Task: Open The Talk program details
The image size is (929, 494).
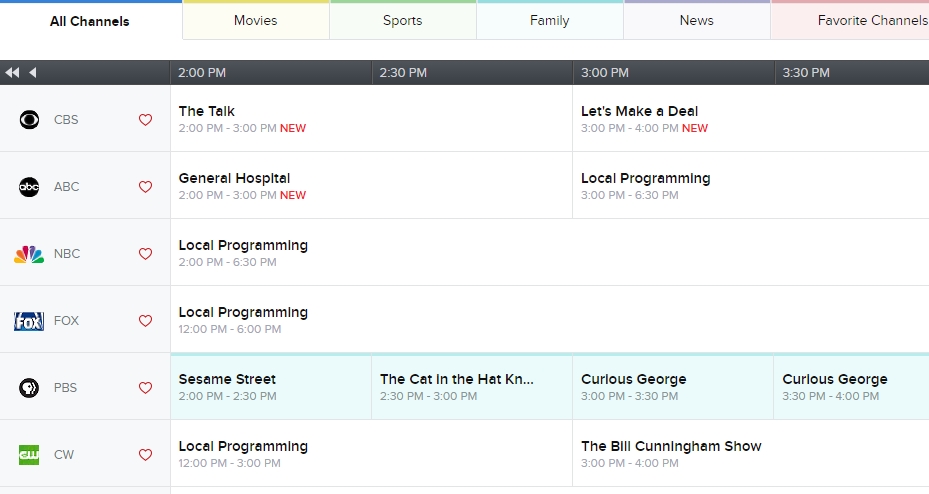Action: [207, 111]
